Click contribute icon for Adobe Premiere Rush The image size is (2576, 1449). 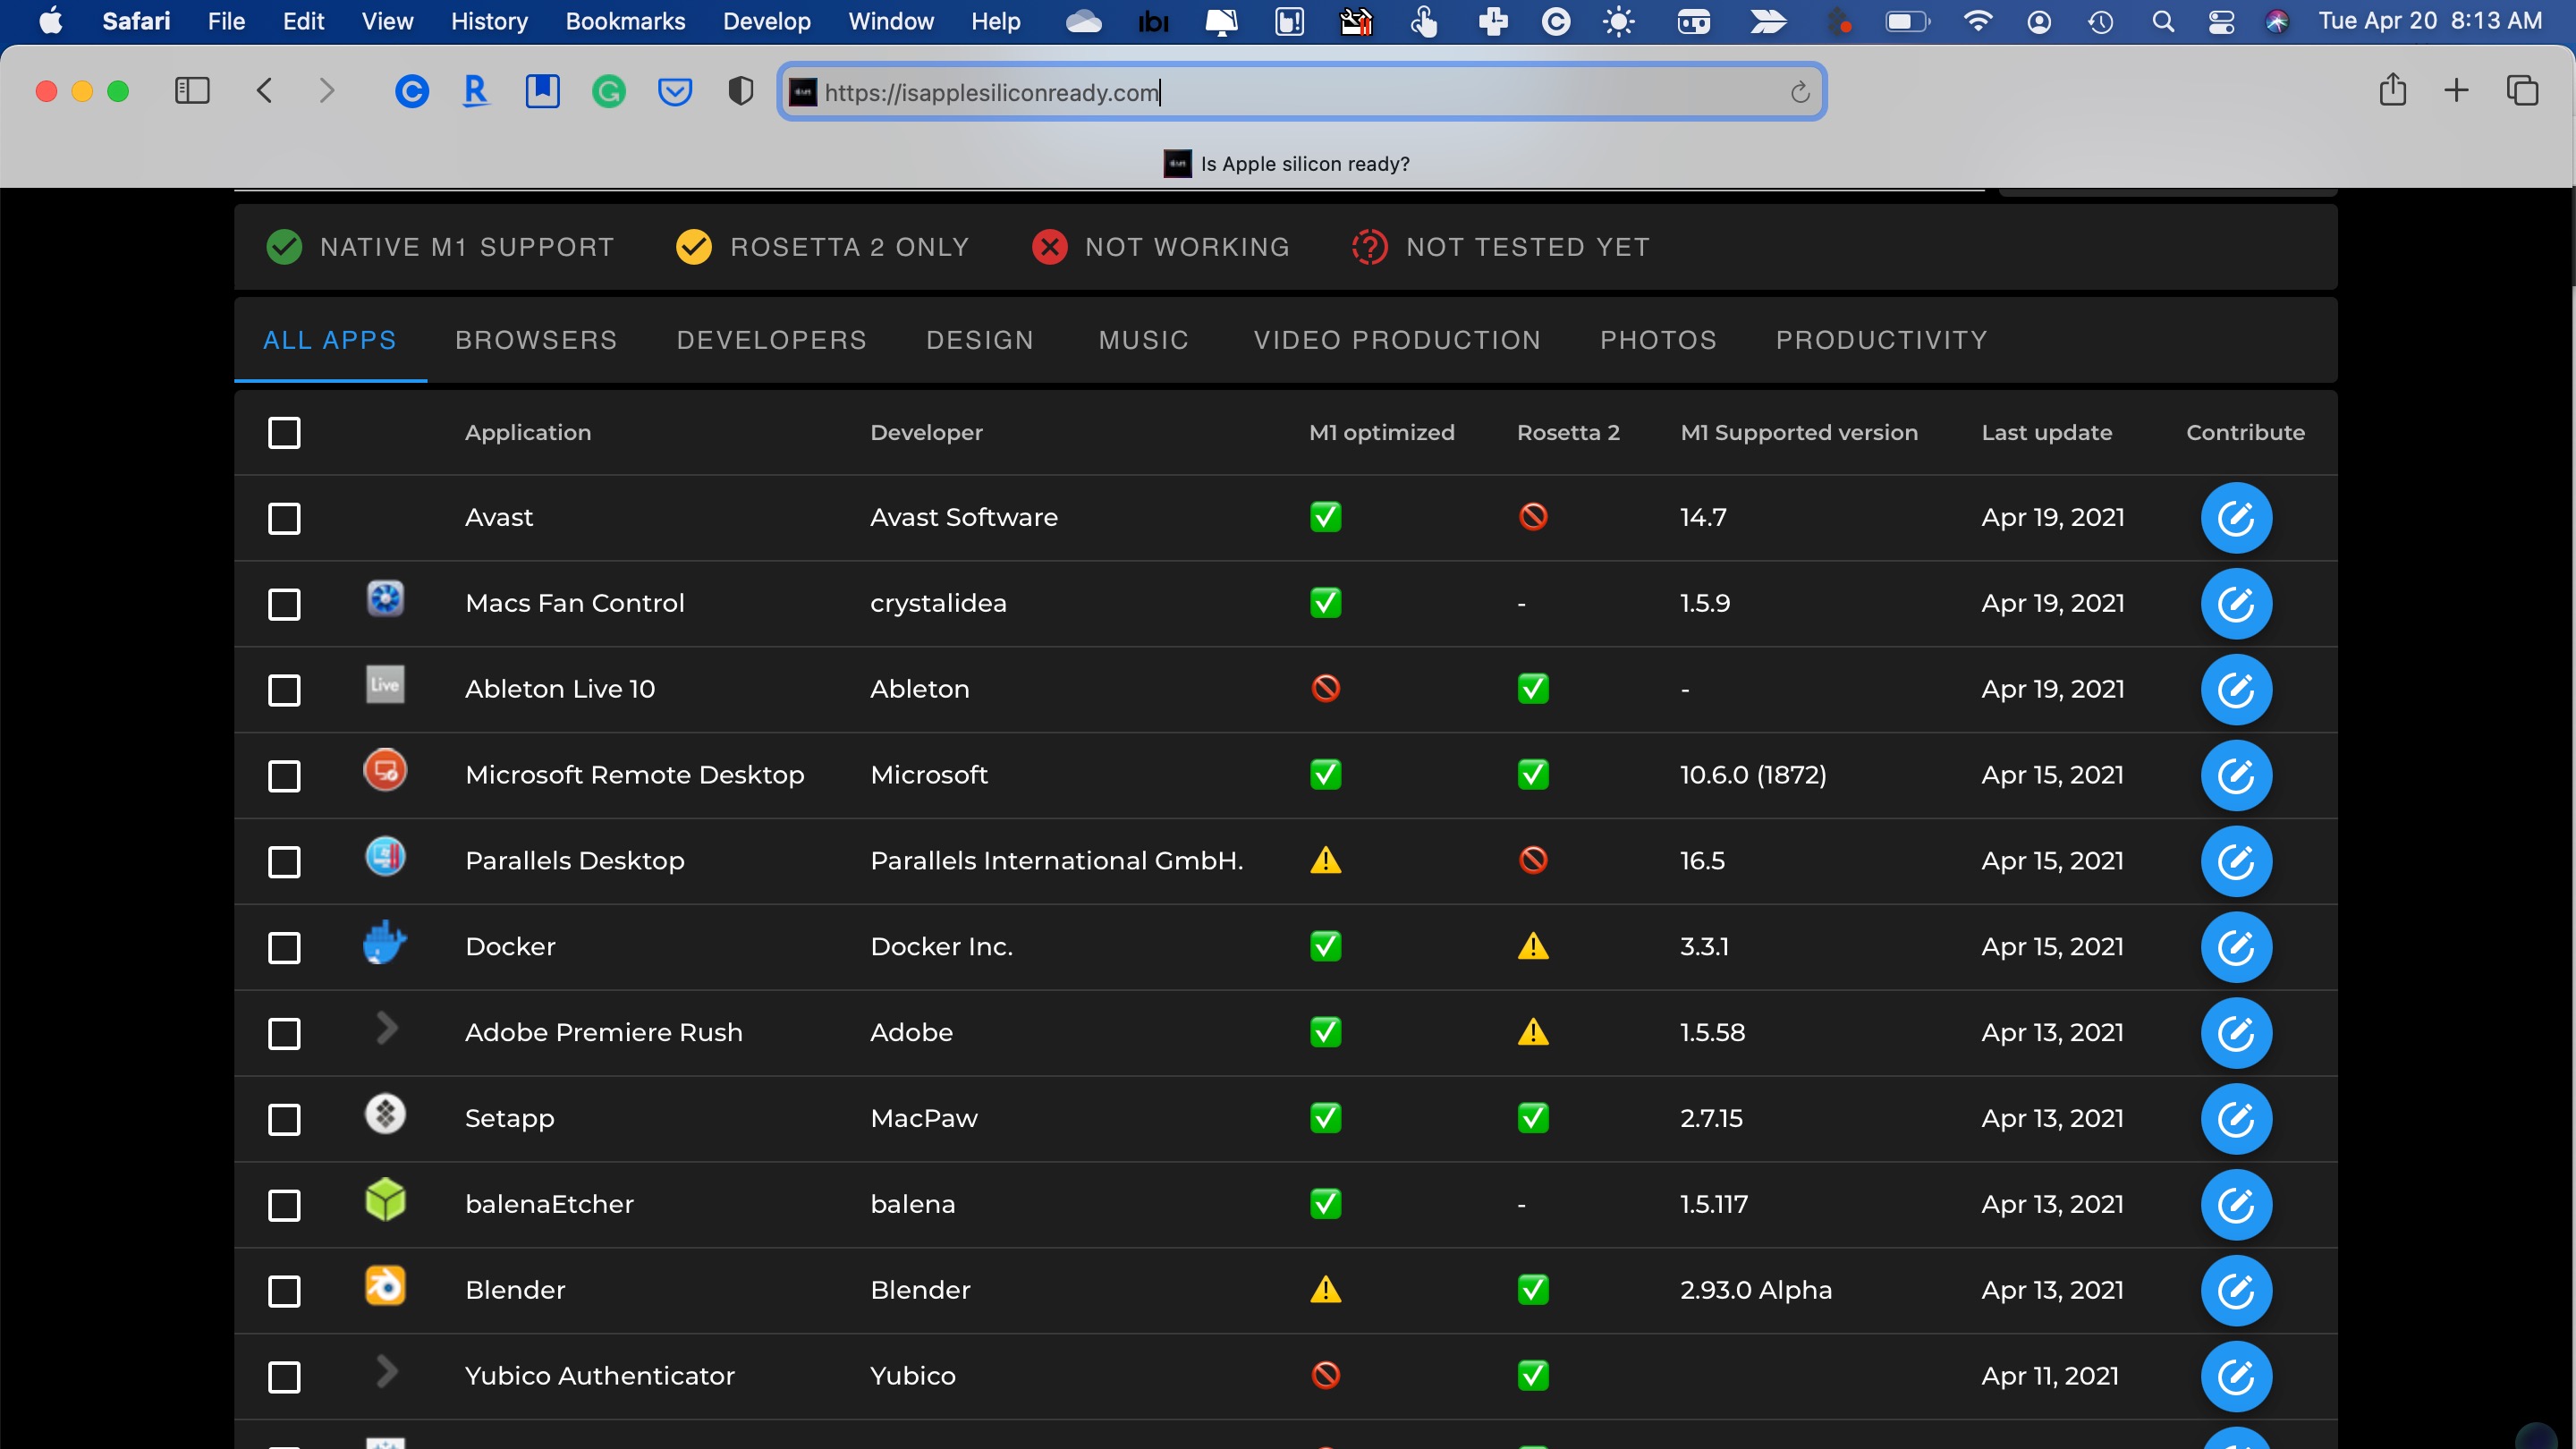click(x=2236, y=1033)
